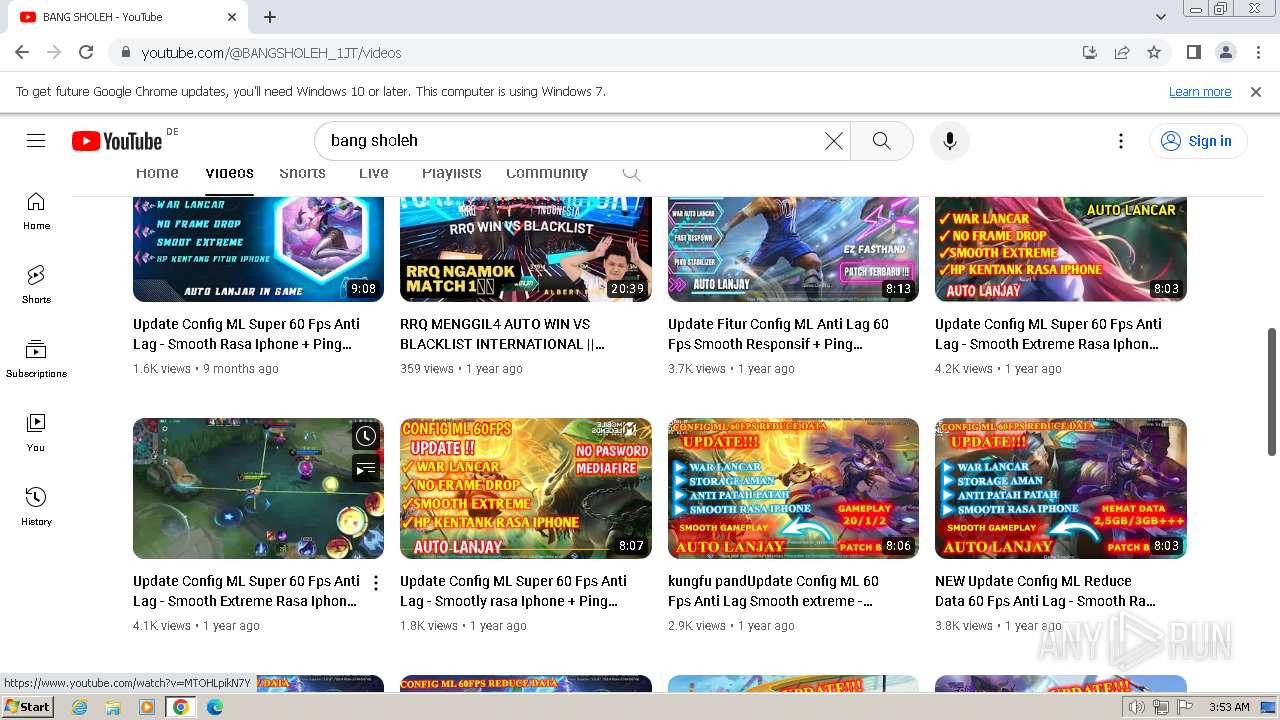
Task: Select the Videos channel tab
Action: click(x=229, y=173)
